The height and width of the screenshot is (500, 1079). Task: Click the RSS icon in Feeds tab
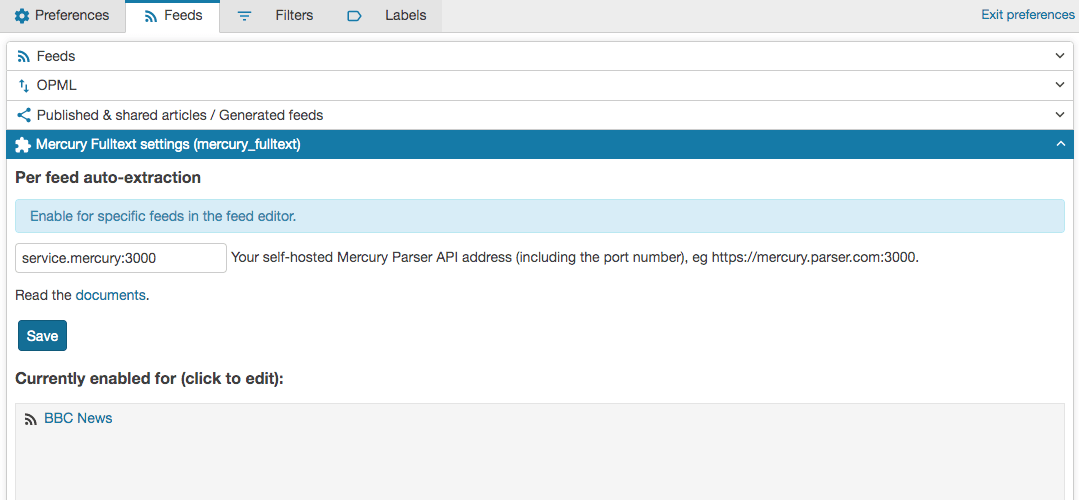point(151,16)
